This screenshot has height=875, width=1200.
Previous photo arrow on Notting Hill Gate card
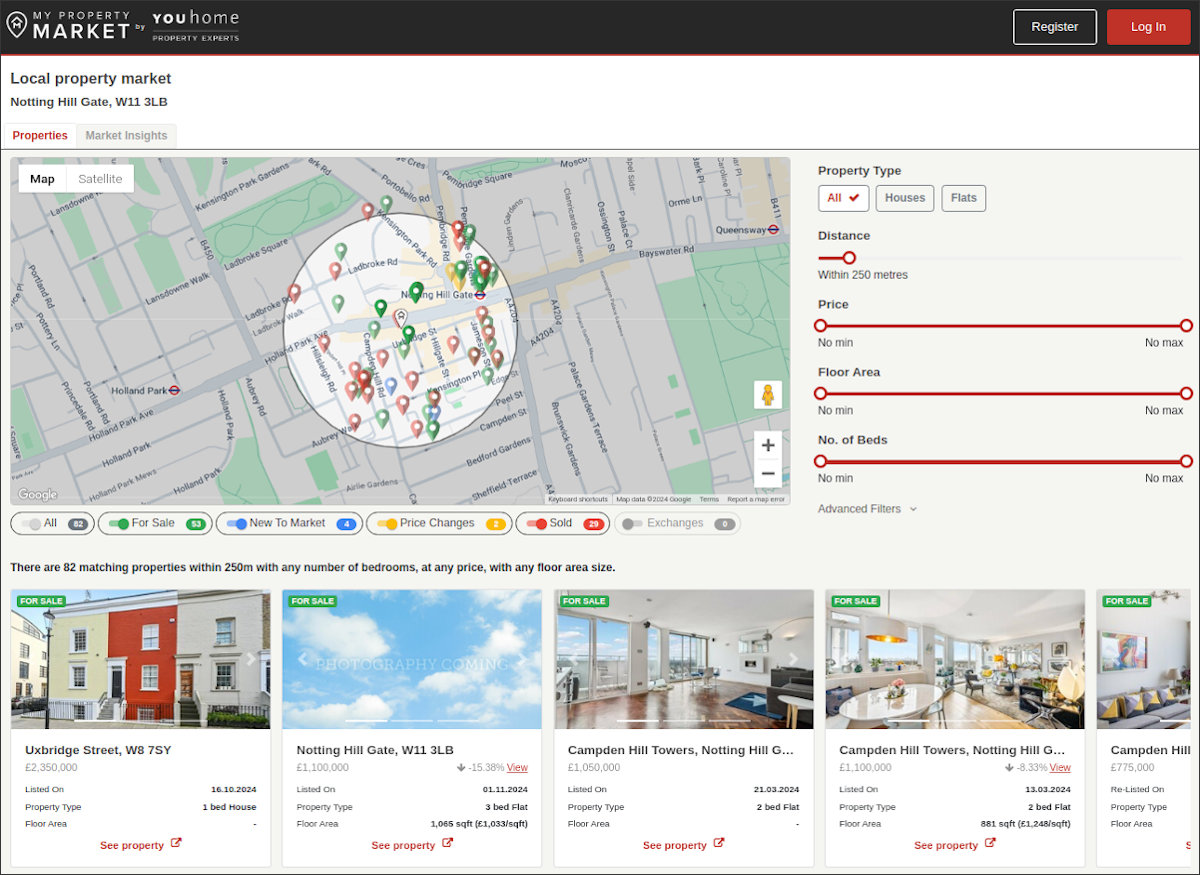(302, 659)
